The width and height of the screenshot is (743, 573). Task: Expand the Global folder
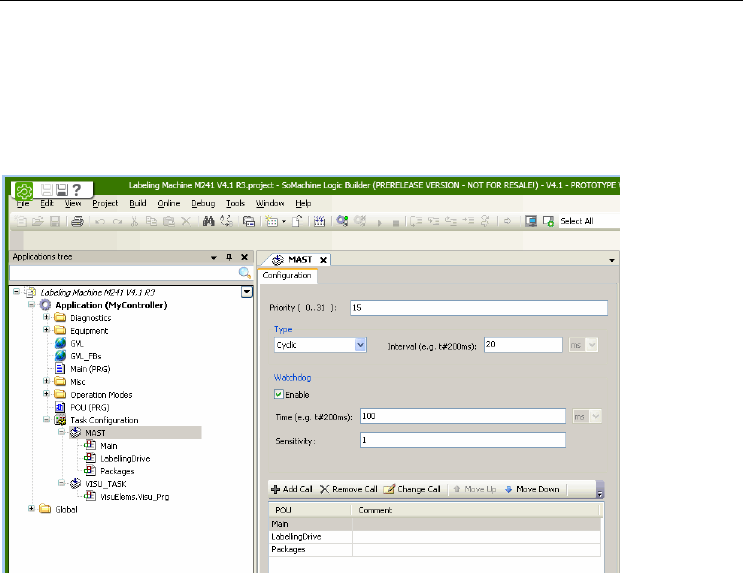pyautogui.click(x=31, y=509)
